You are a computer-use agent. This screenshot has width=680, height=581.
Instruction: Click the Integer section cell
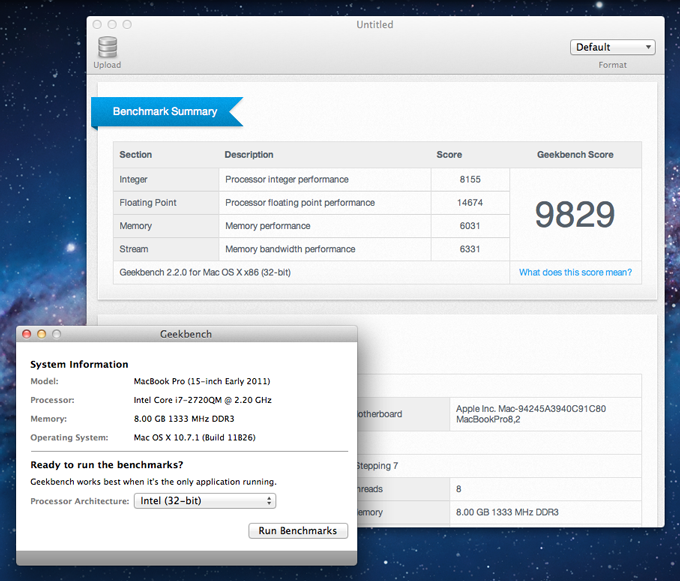[x=166, y=180]
